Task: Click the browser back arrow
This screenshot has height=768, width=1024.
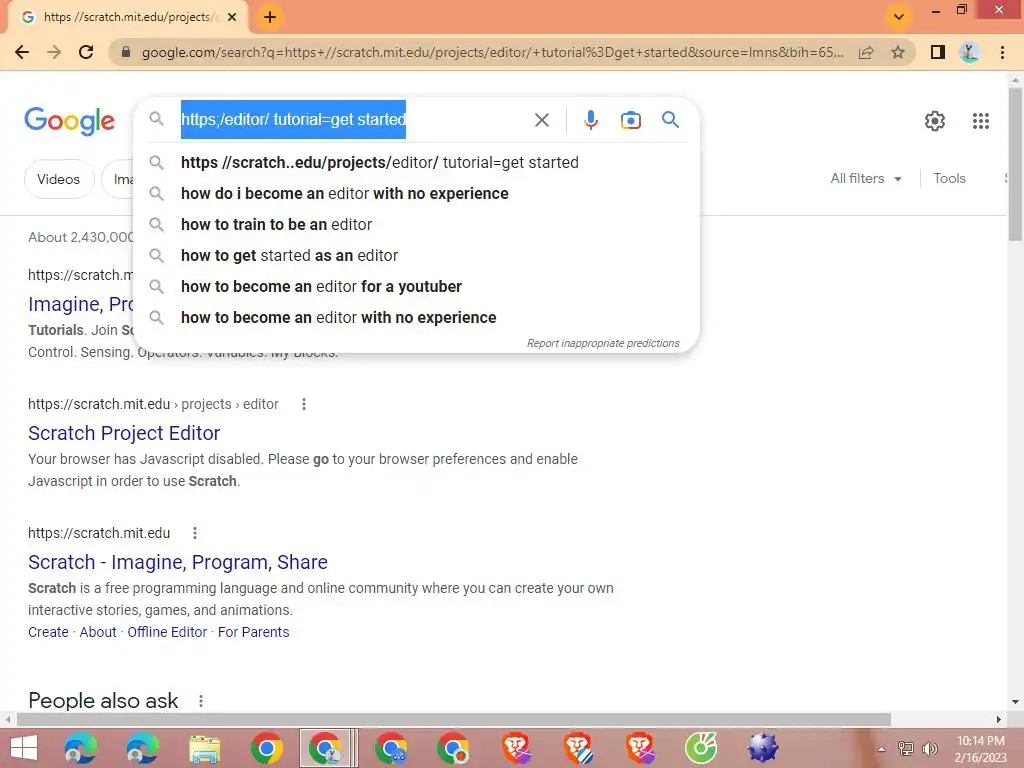Action: click(22, 52)
